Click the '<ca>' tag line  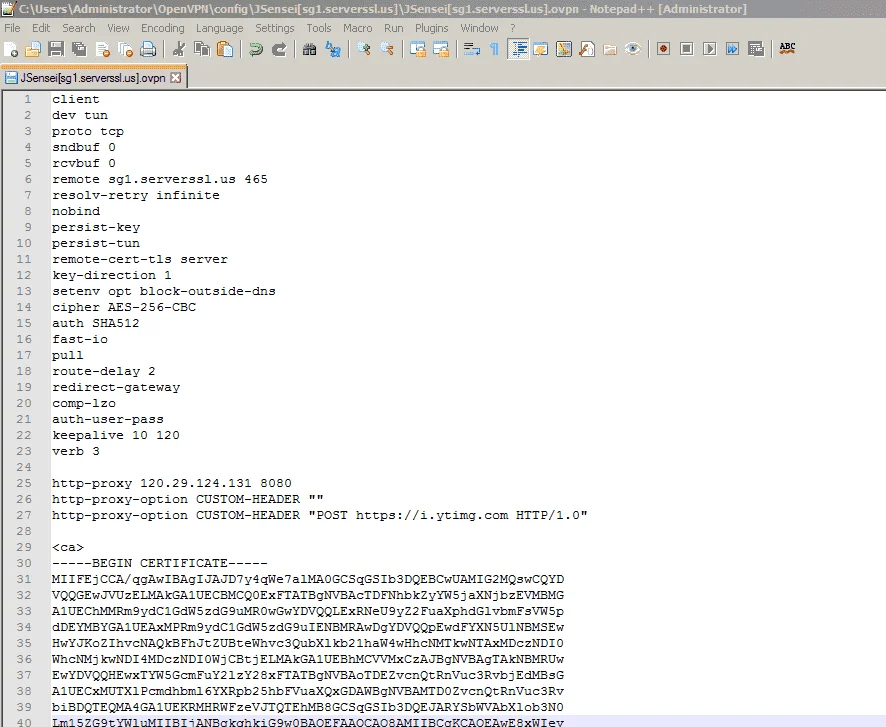pyautogui.click(x=68, y=547)
